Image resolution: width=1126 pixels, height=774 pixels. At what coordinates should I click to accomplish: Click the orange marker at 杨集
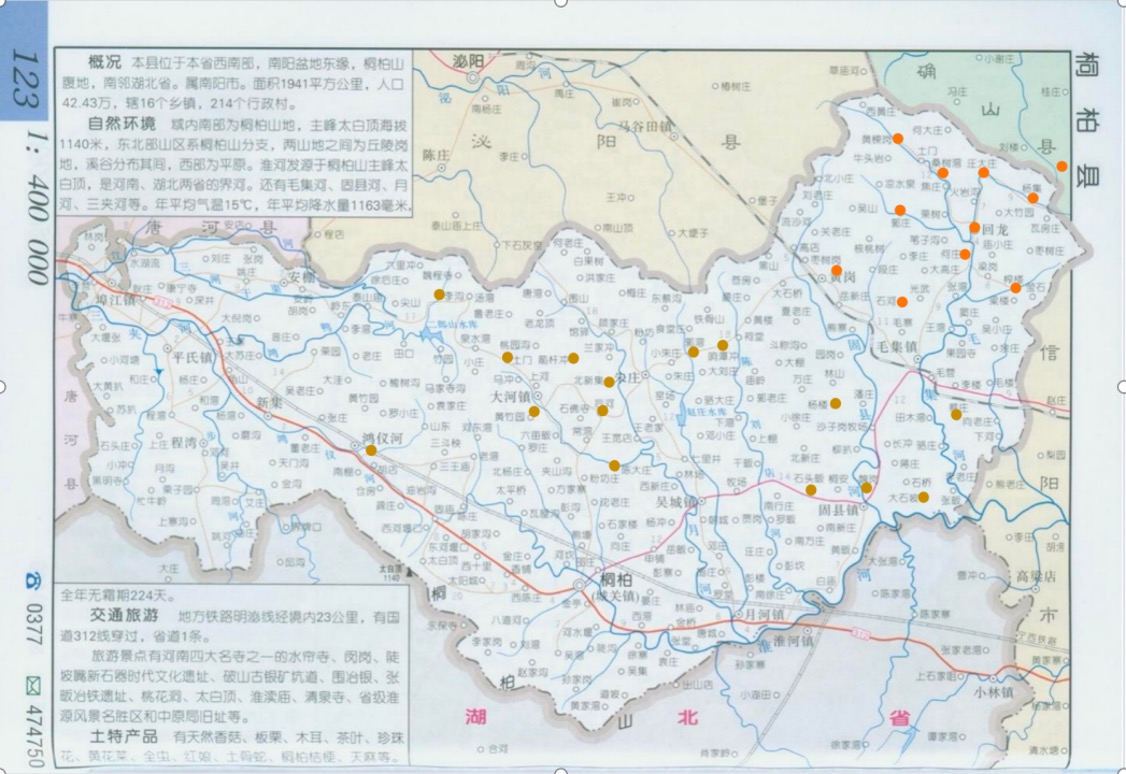(x=1033, y=198)
